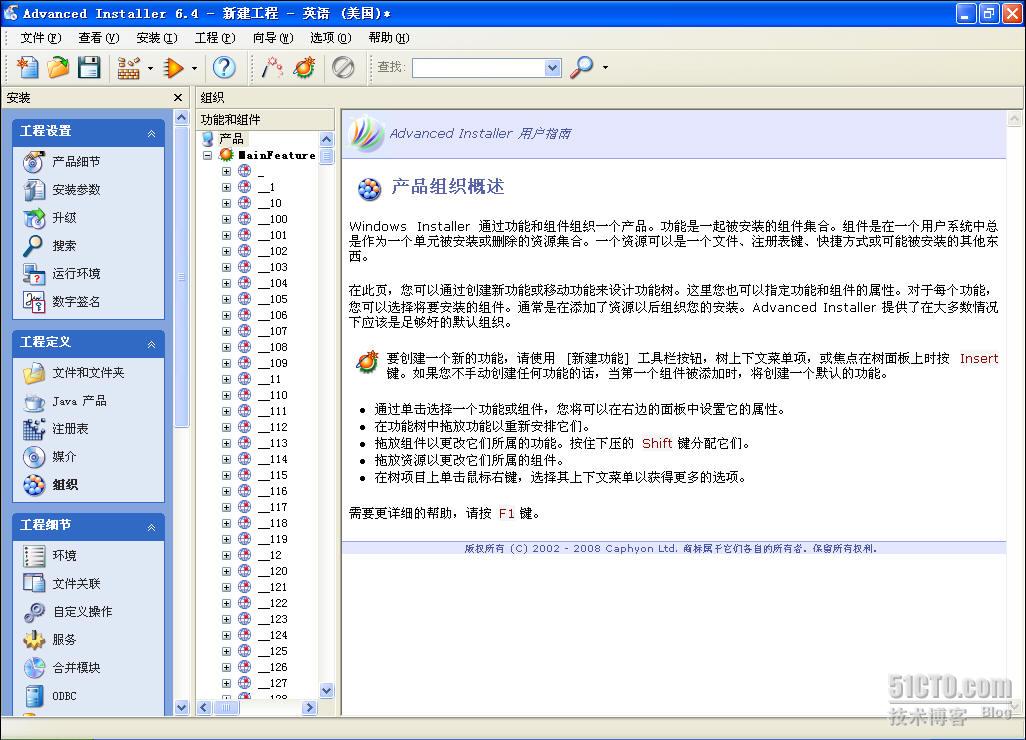
Task: Click the Build brick wall icon
Action: (x=129, y=67)
